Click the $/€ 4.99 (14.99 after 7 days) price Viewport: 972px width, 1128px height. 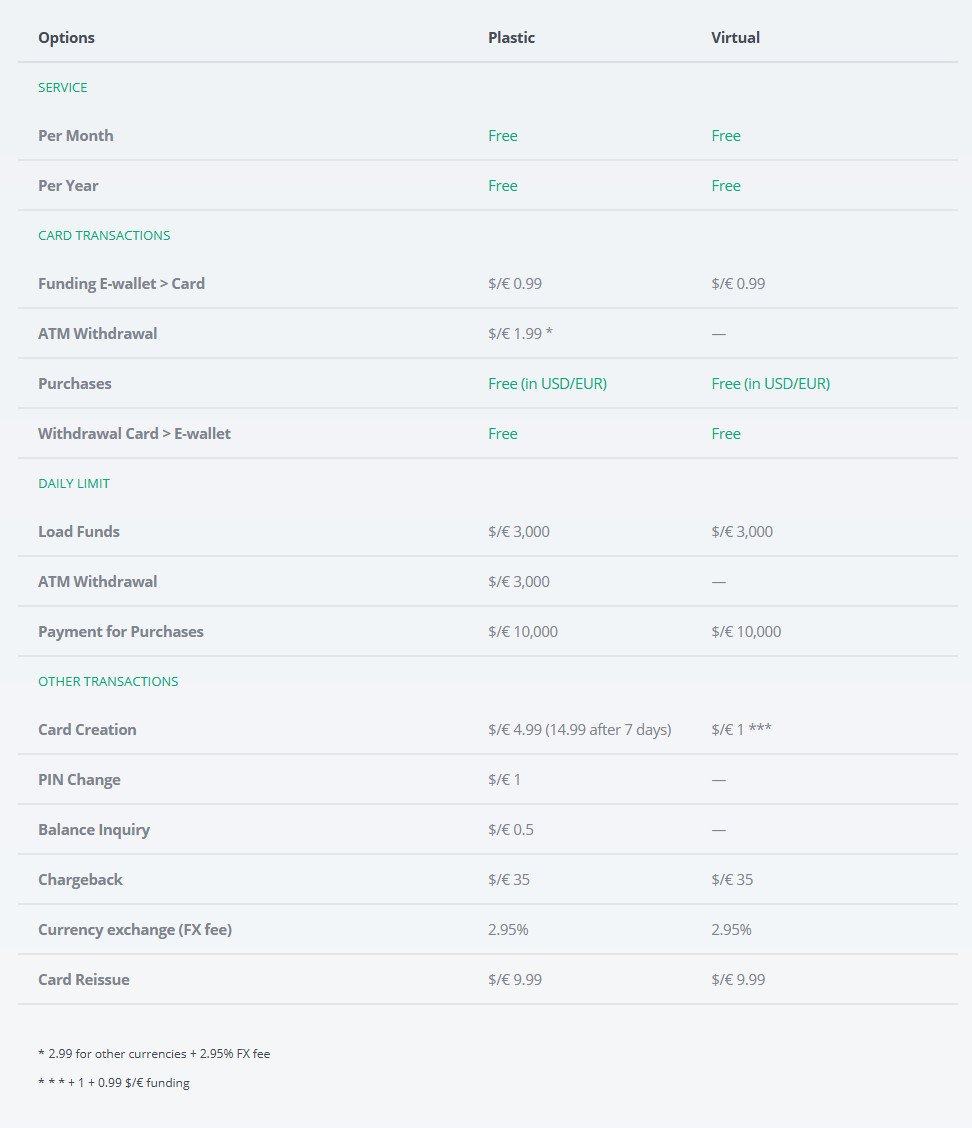(579, 730)
